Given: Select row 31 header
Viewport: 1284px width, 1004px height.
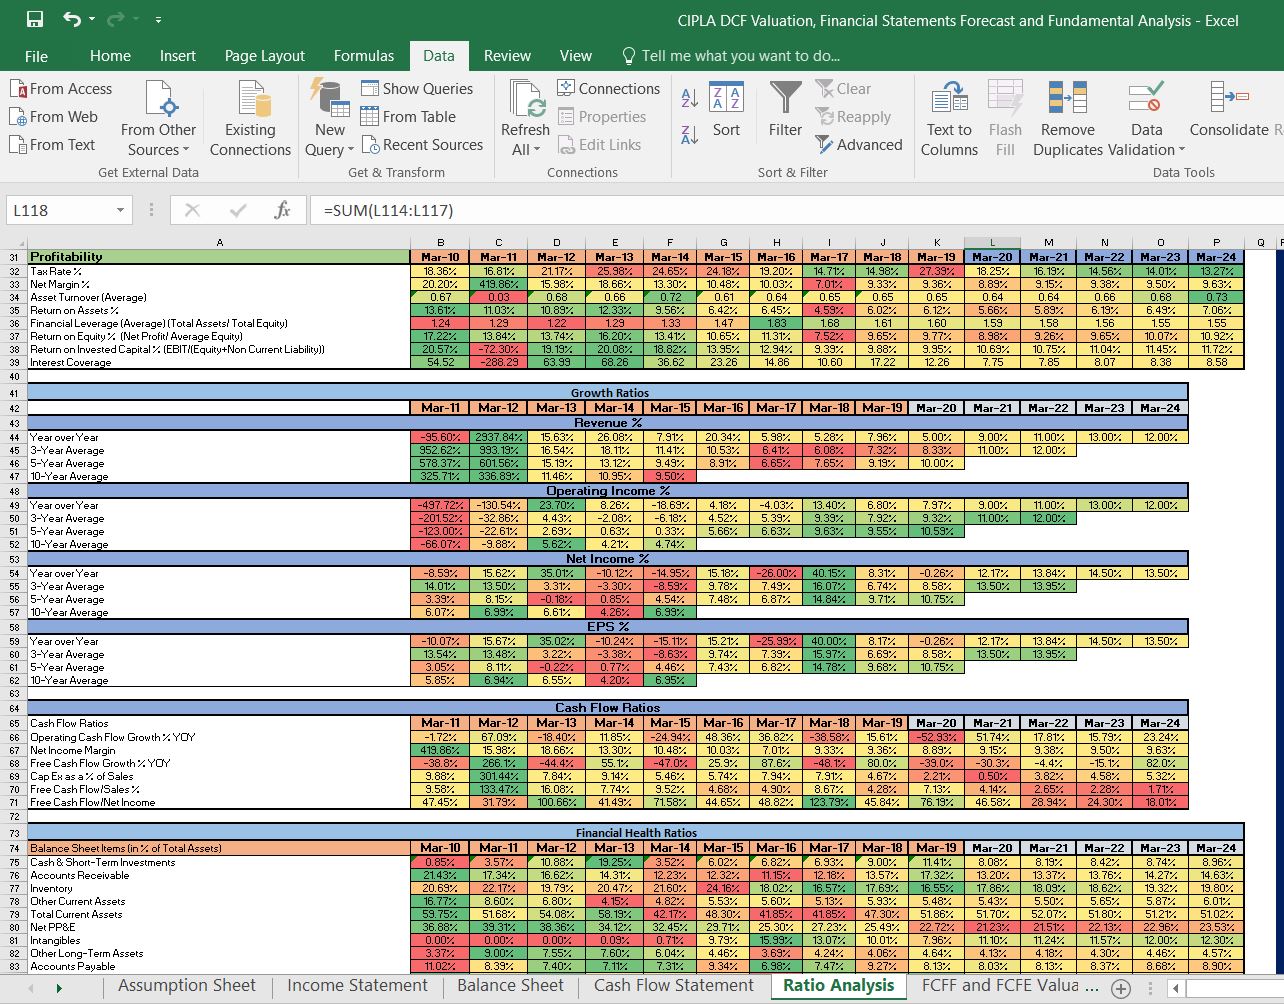Looking at the screenshot, I should click(14, 257).
